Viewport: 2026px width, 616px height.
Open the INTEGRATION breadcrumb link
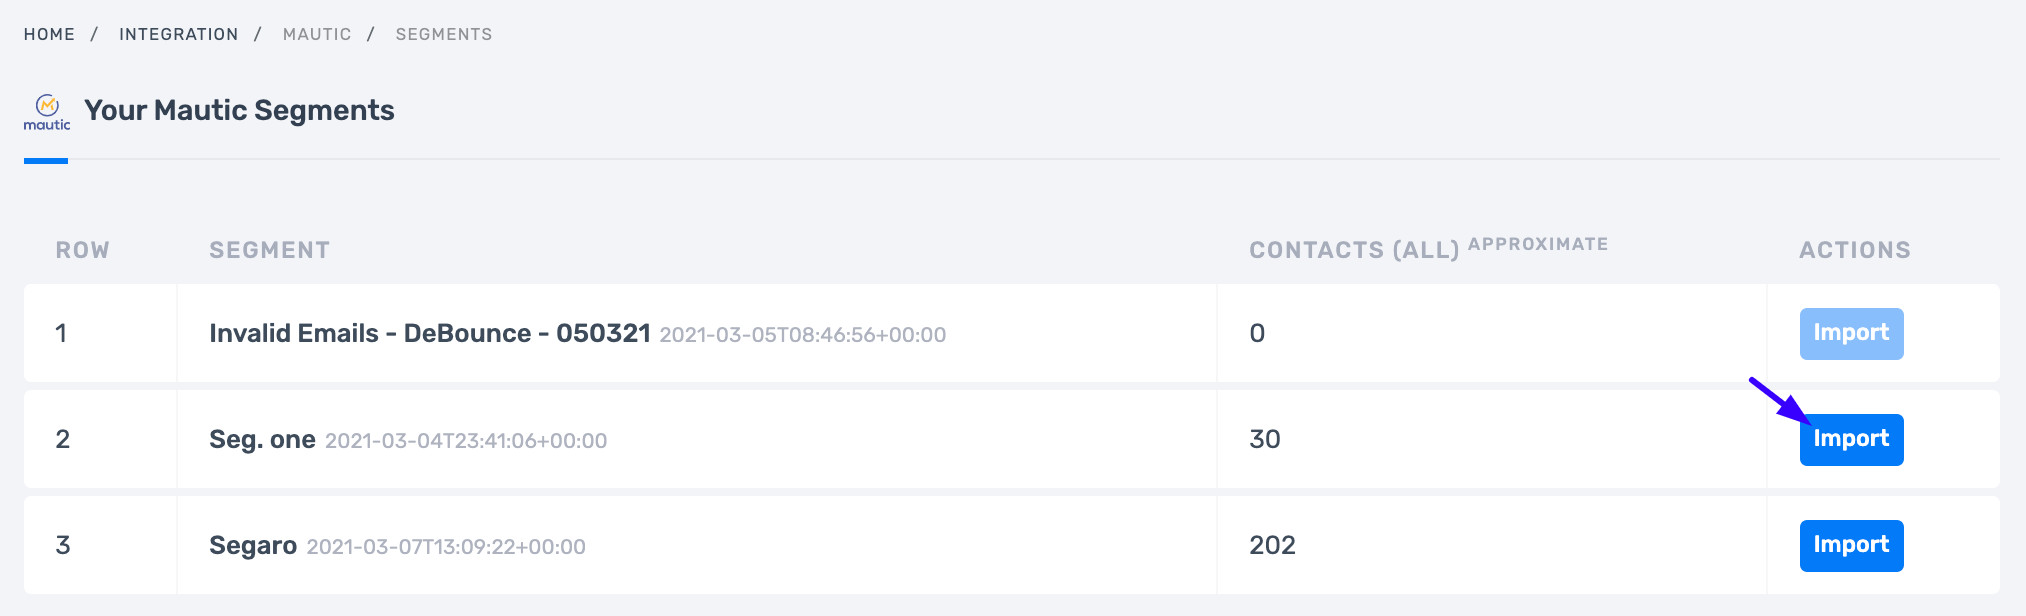(179, 34)
